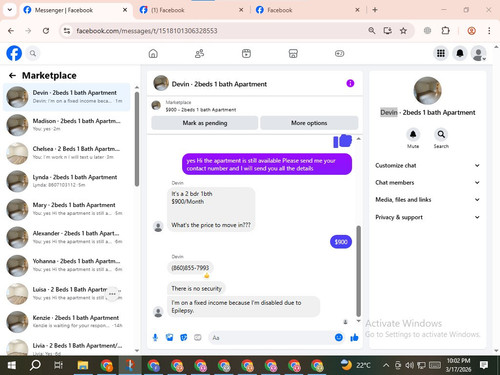Open large apartment photo in right panel
This screenshot has height=375, width=500.
[428, 91]
